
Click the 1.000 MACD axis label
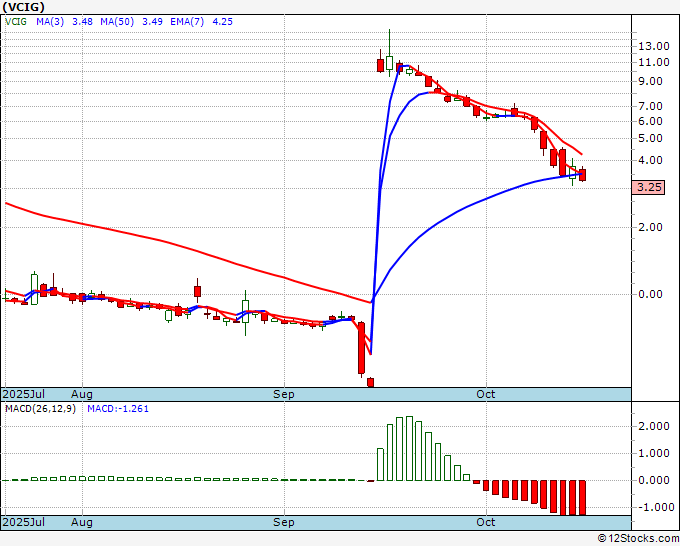(654, 453)
